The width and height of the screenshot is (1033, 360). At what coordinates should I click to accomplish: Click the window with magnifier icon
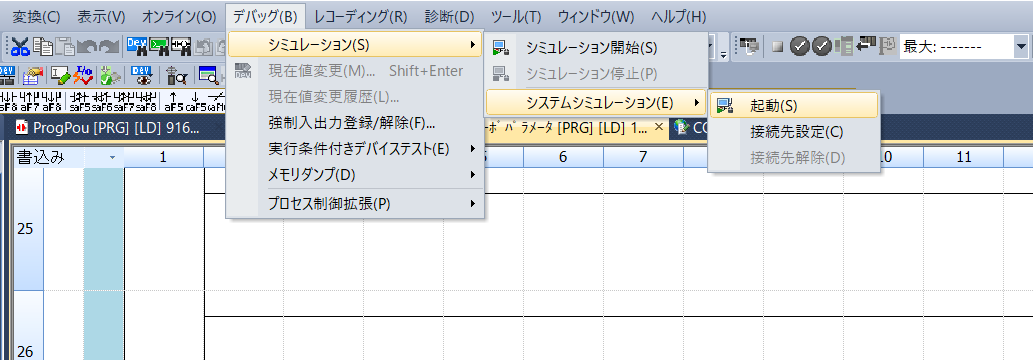pos(208,75)
